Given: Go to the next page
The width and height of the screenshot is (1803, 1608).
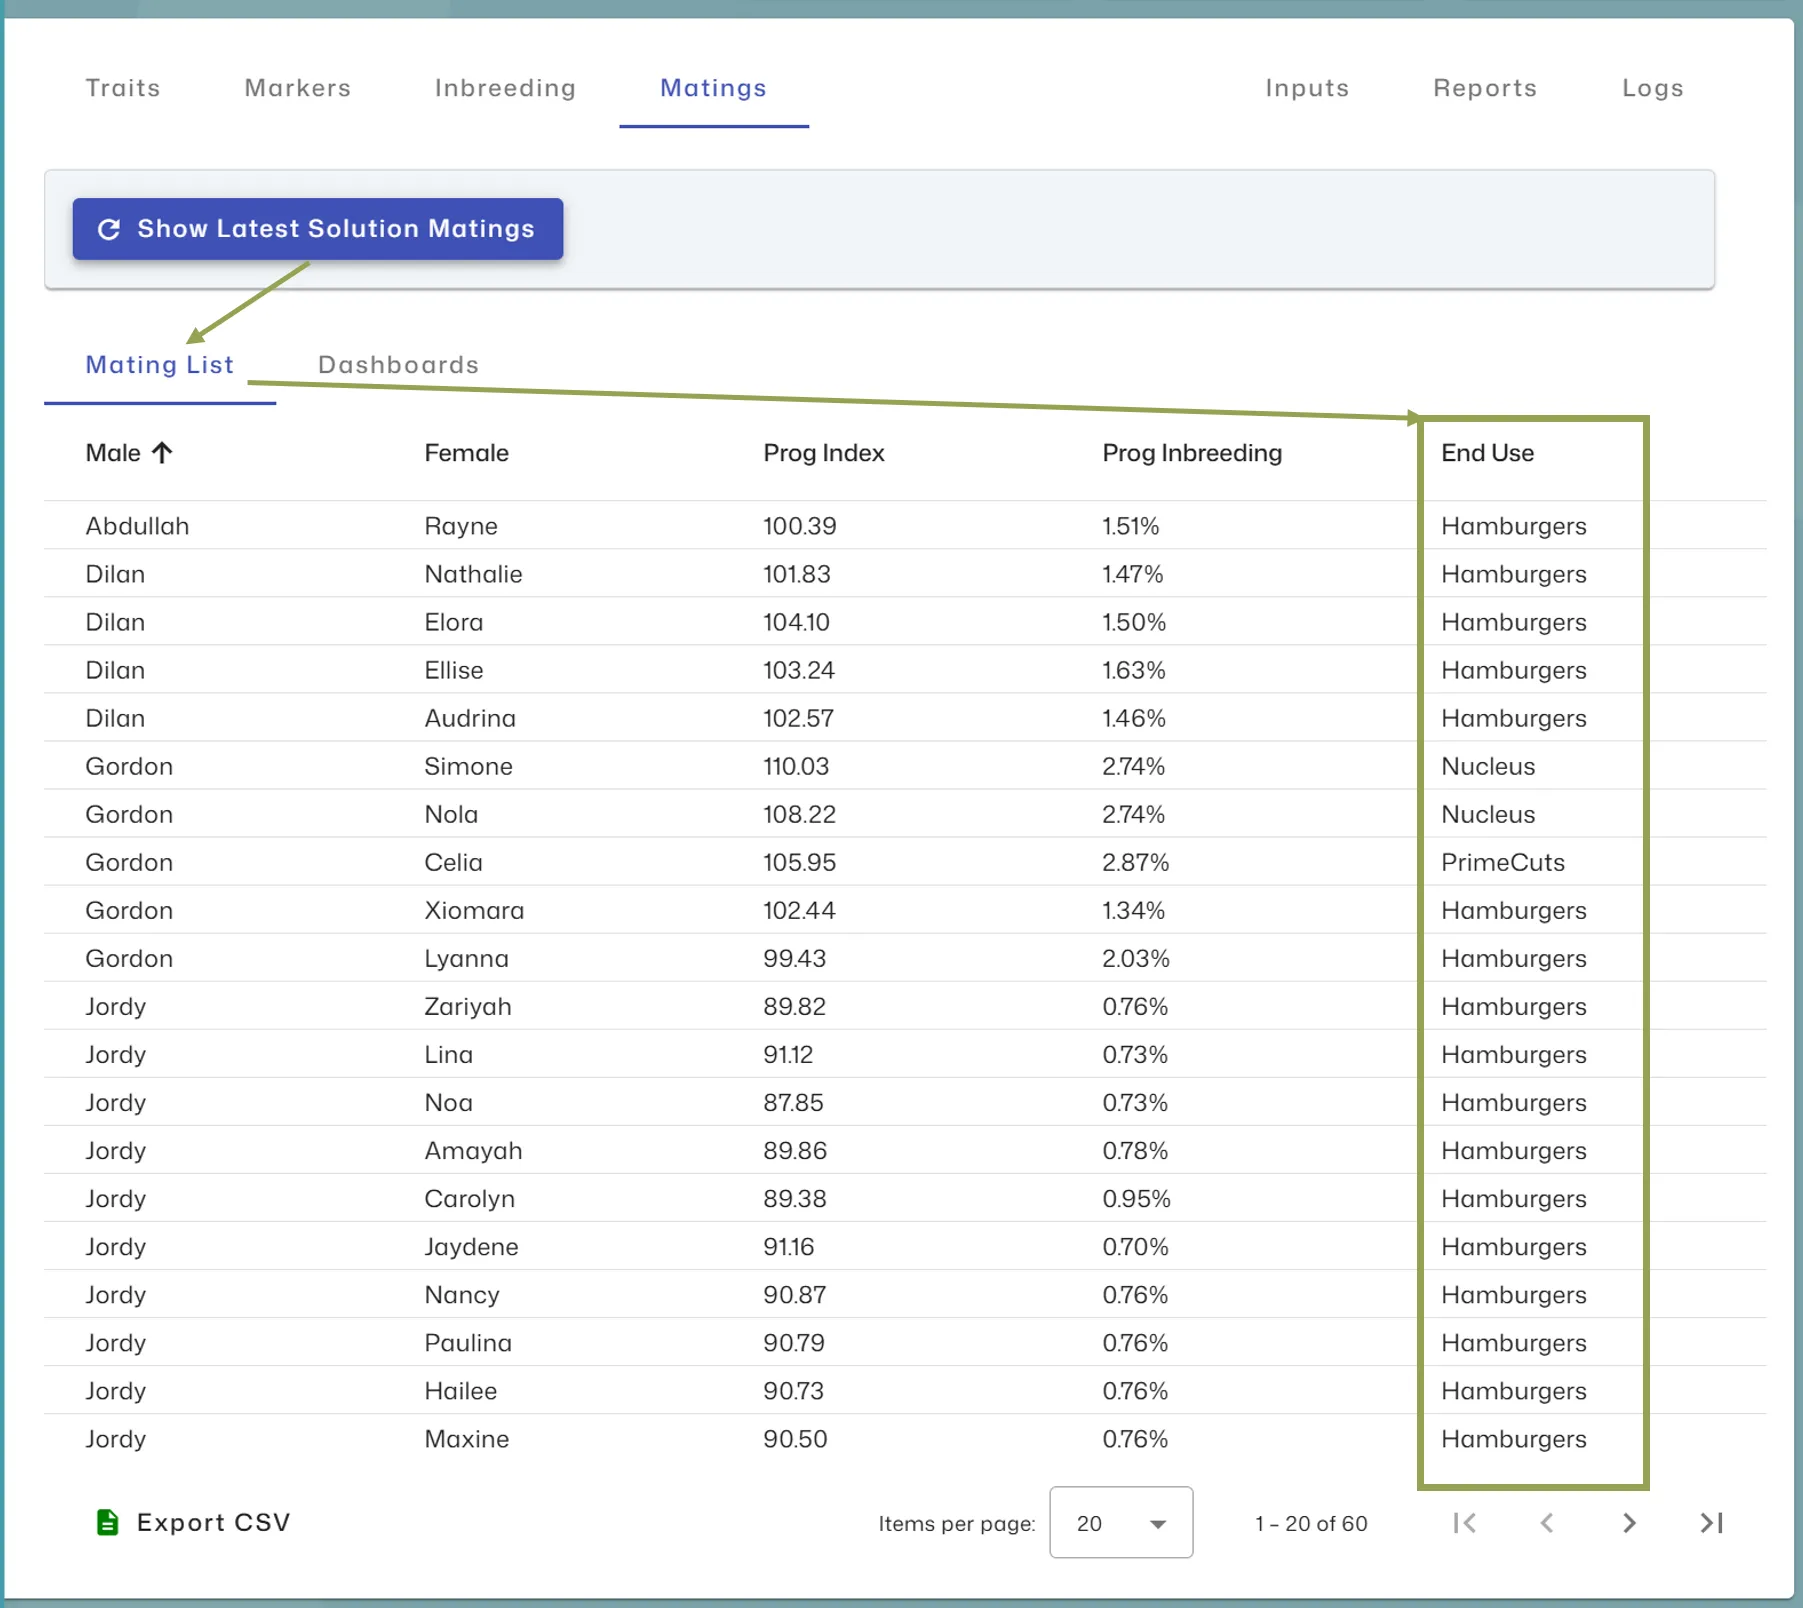Looking at the screenshot, I should (1629, 1523).
